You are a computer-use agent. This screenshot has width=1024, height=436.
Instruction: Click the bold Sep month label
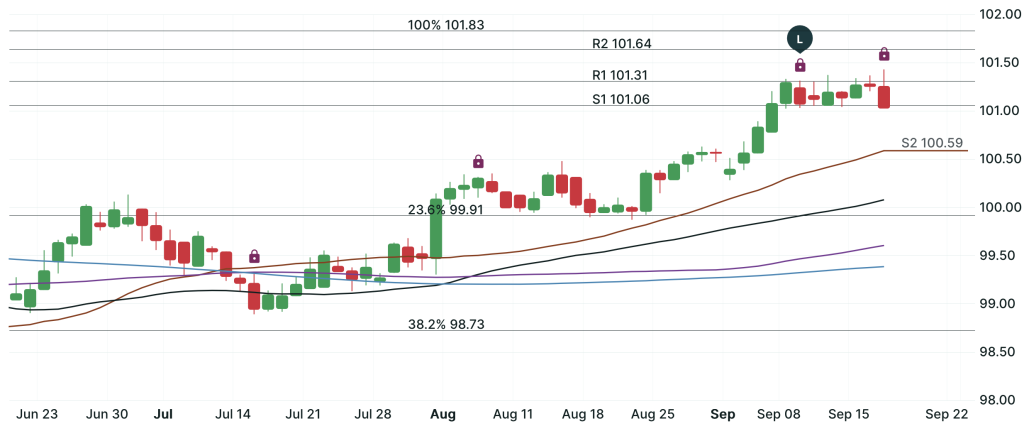[723, 414]
